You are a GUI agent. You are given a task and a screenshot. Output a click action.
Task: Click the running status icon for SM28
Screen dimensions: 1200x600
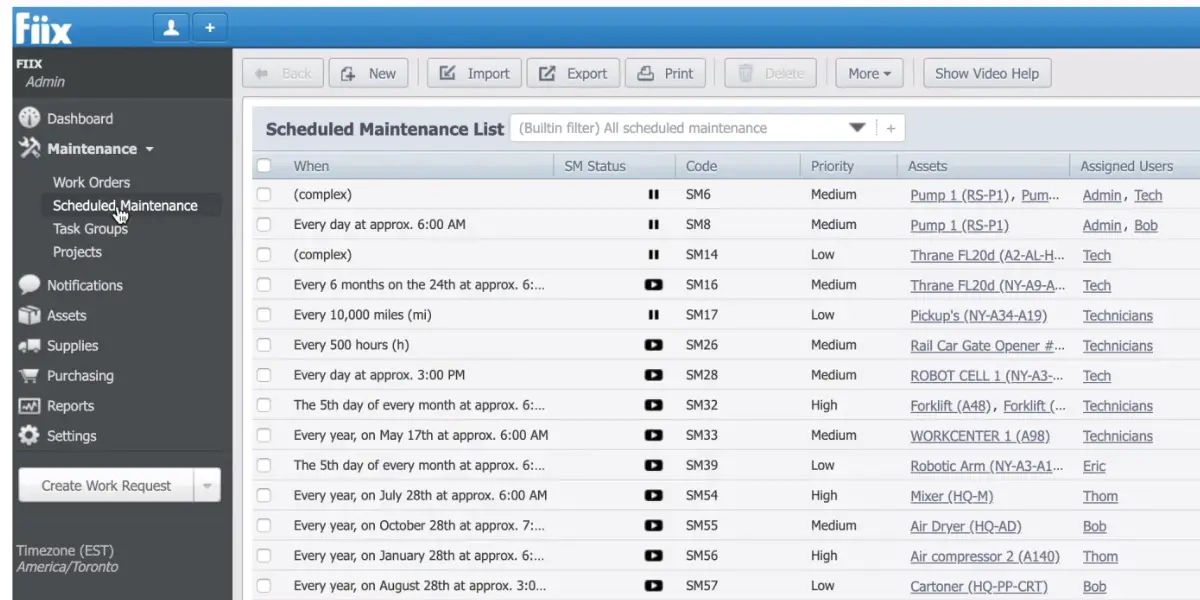click(x=654, y=375)
